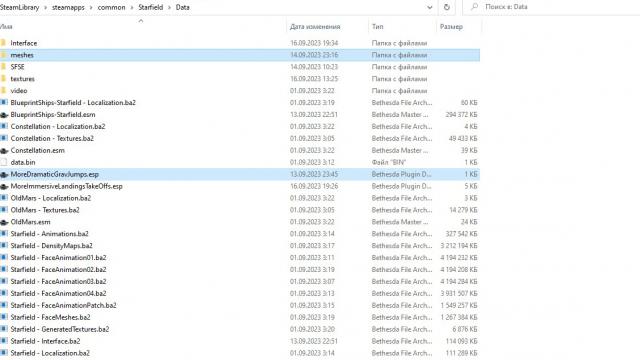Go to SteamLibrary in the breadcrumb path
Viewport: 640px width, 360px height.
20,7
